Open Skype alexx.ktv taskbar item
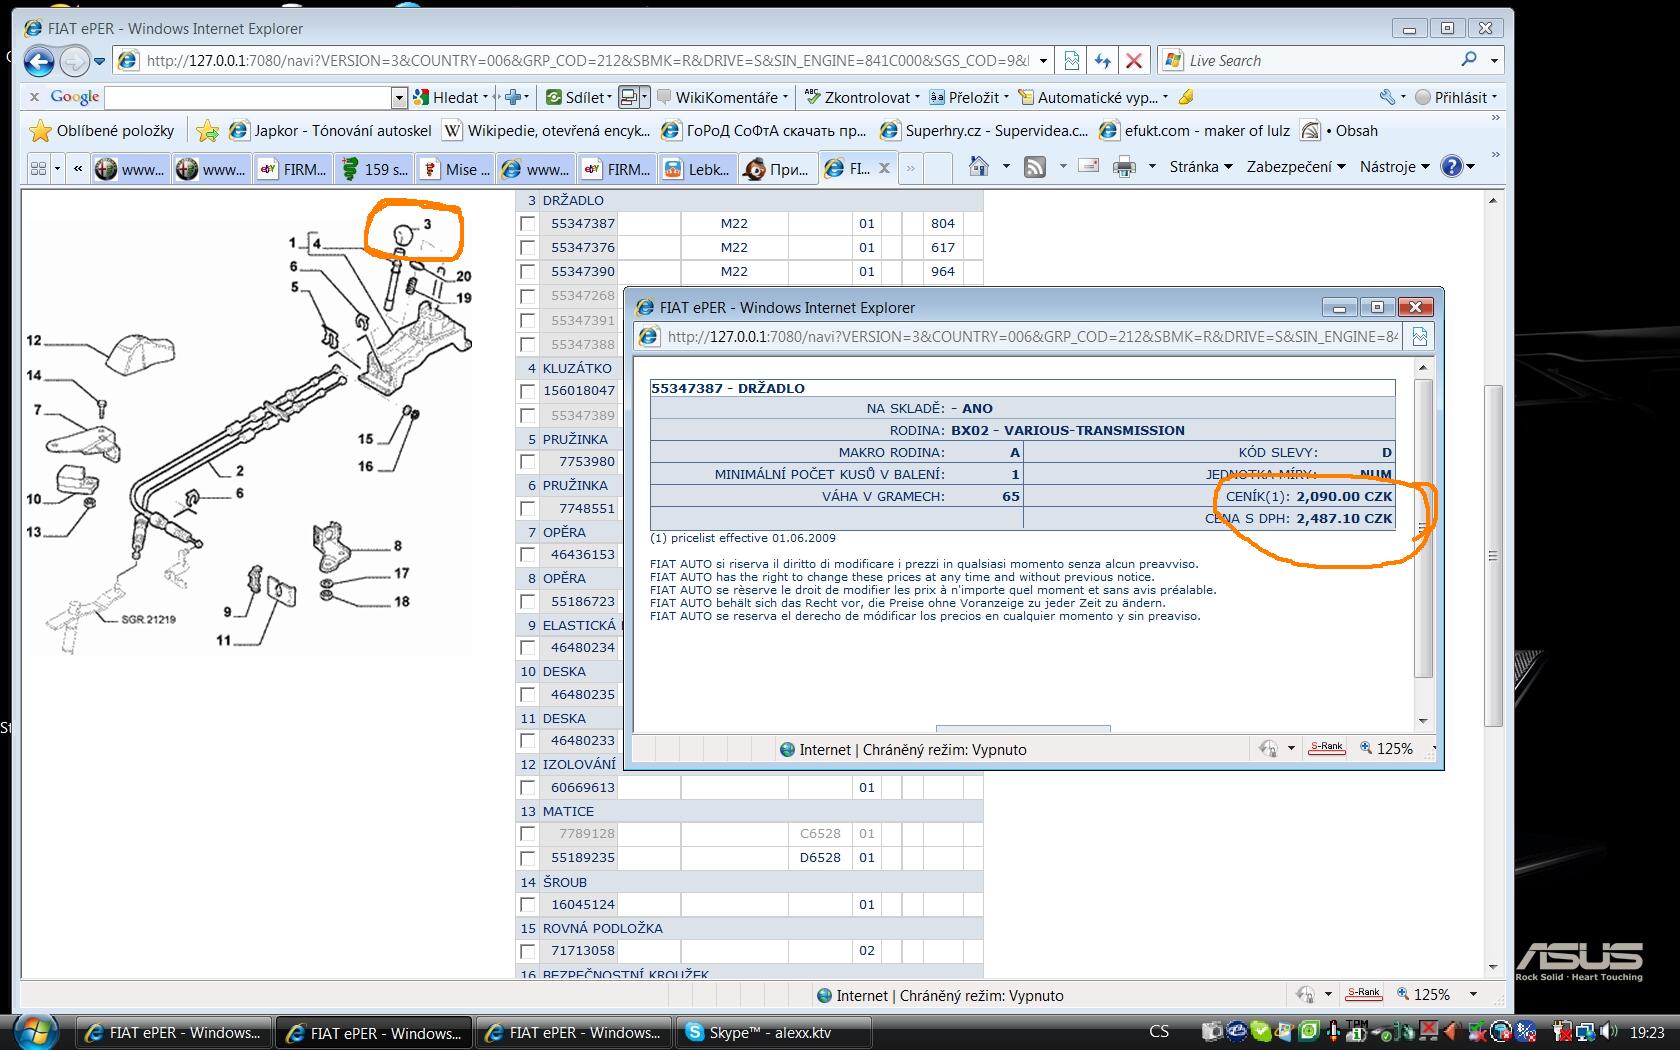Viewport: 1680px width, 1050px height. click(774, 1033)
